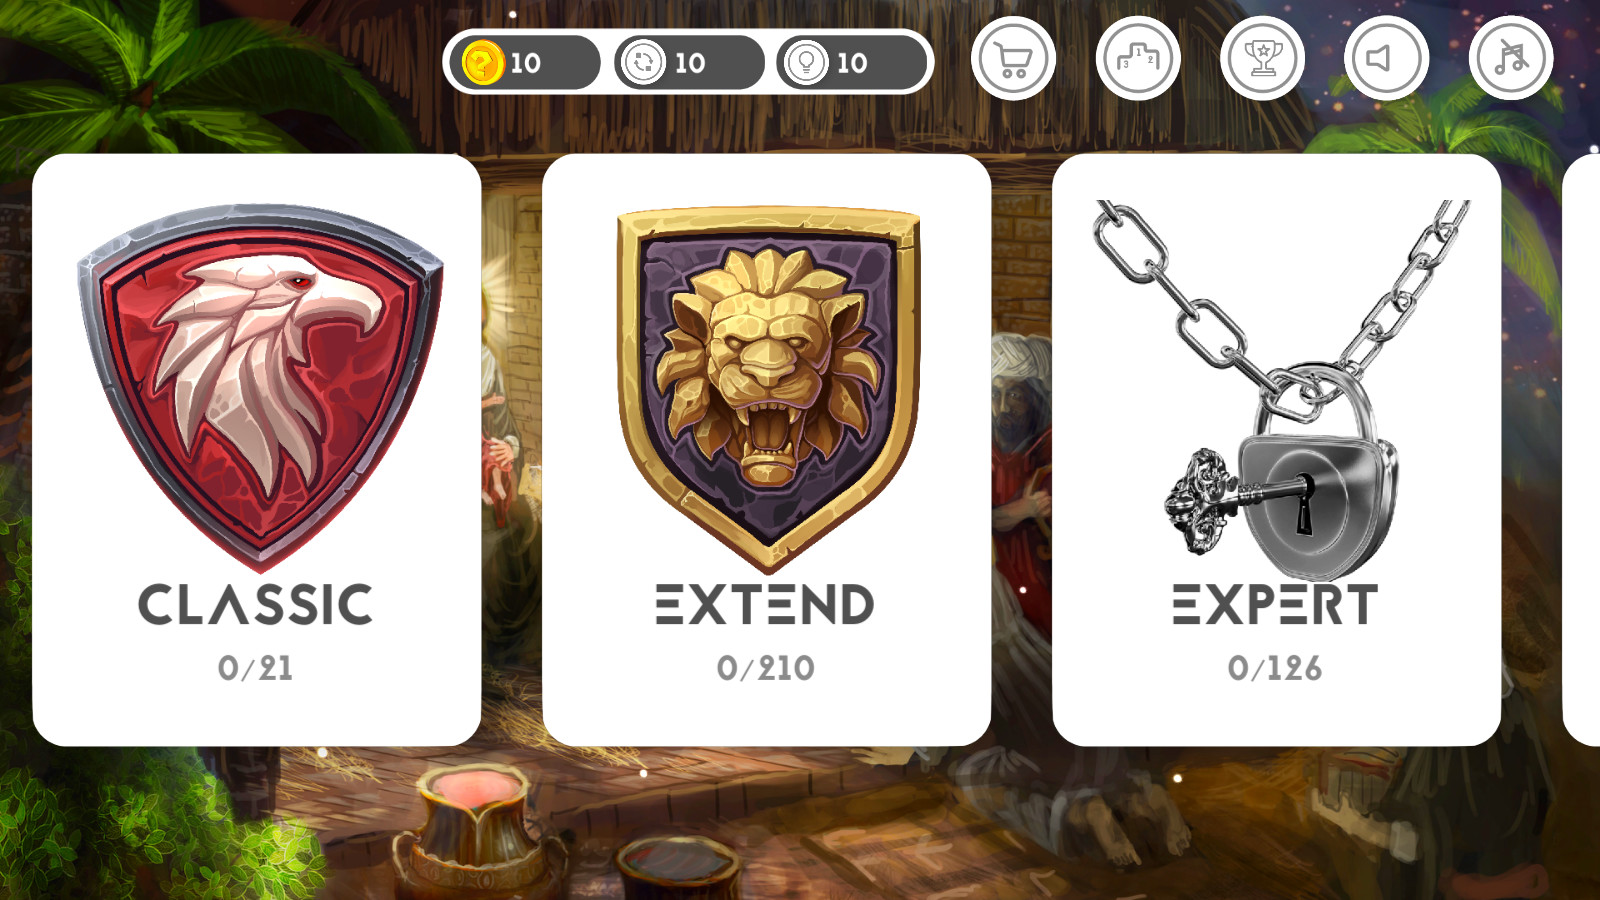The image size is (1600, 900).
Task: Toggle background music with note icon
Action: pos(1511,59)
